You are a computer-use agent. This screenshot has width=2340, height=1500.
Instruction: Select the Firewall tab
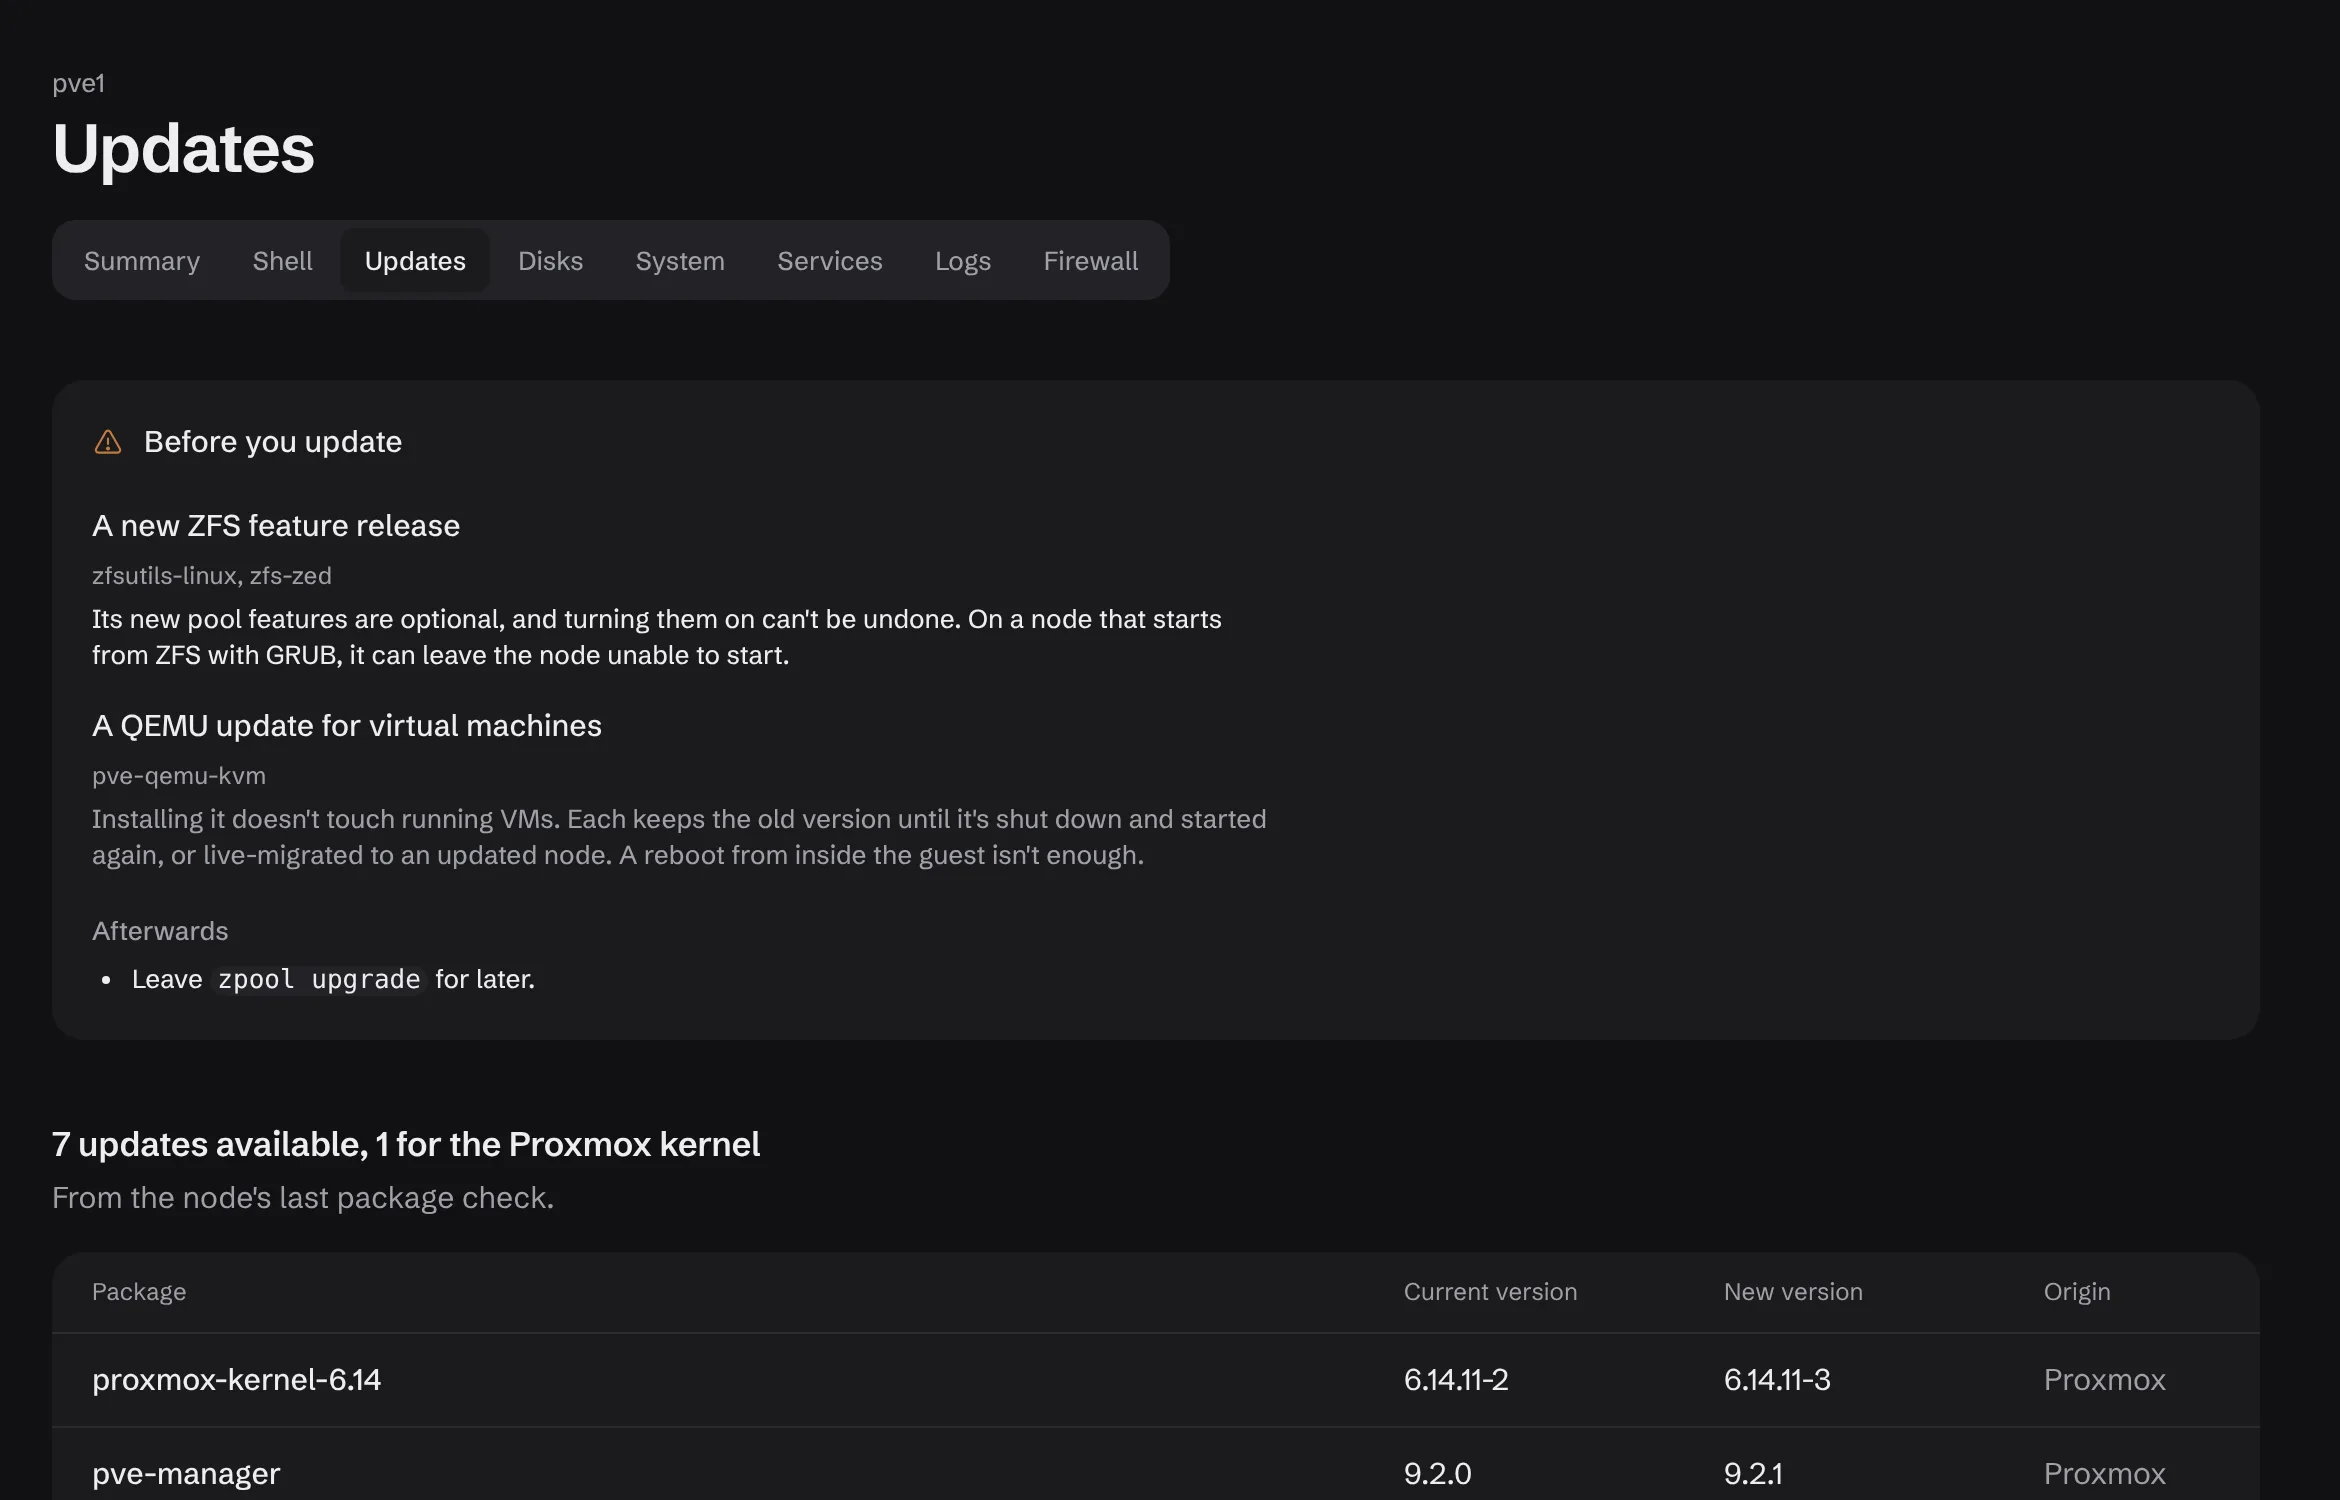[x=1091, y=261]
